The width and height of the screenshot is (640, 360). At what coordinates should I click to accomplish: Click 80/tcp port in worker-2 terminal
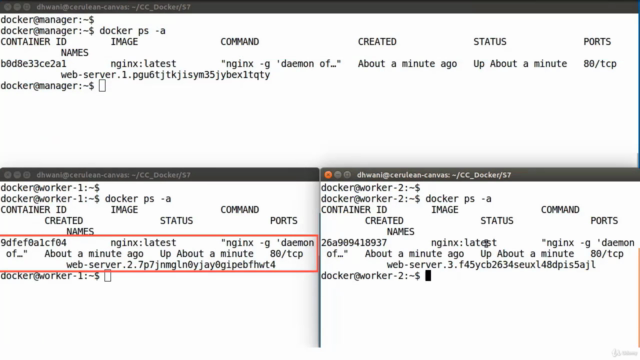[607, 254]
